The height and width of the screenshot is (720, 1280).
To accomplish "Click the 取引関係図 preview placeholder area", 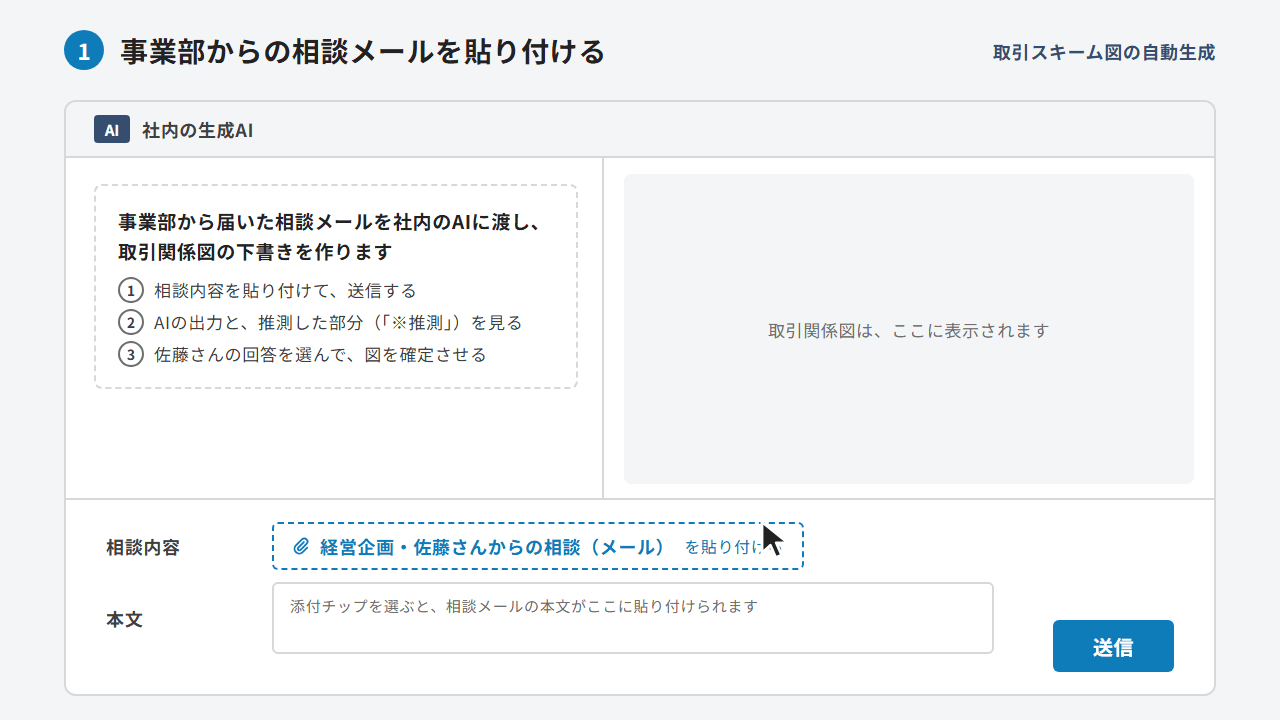I will 909,329.
